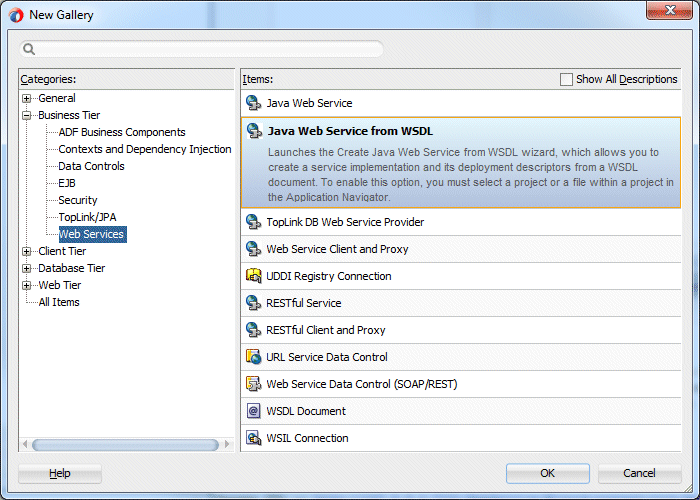Select the WSDL Document item
This screenshot has height=500, width=700.
click(461, 411)
